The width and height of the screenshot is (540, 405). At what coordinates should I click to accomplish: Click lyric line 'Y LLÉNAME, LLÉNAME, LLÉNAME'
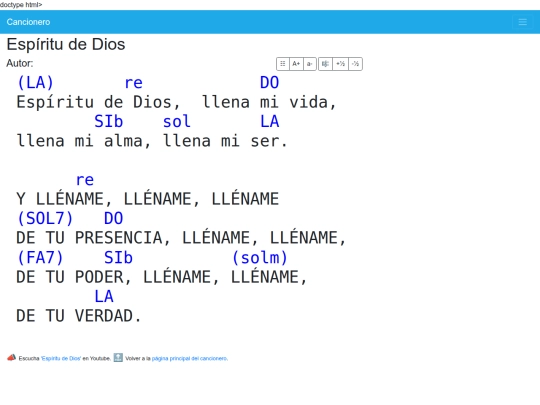pos(147,199)
